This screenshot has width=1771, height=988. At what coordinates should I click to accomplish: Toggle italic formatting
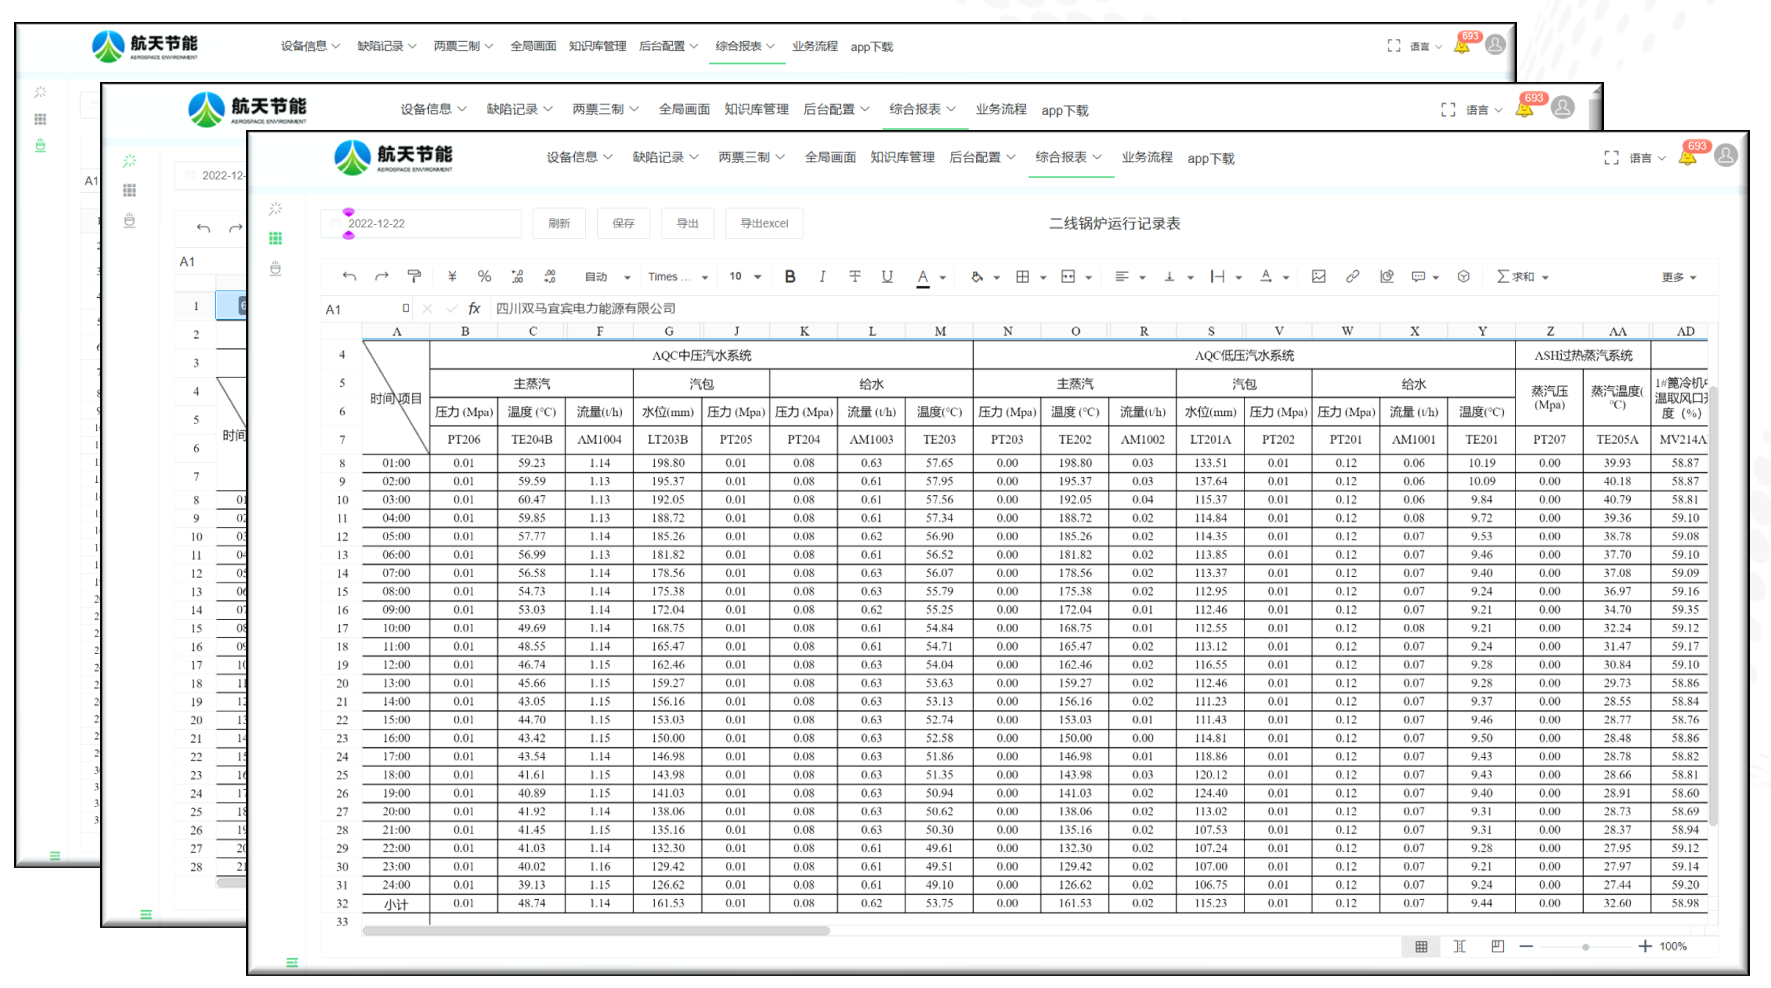tap(822, 277)
